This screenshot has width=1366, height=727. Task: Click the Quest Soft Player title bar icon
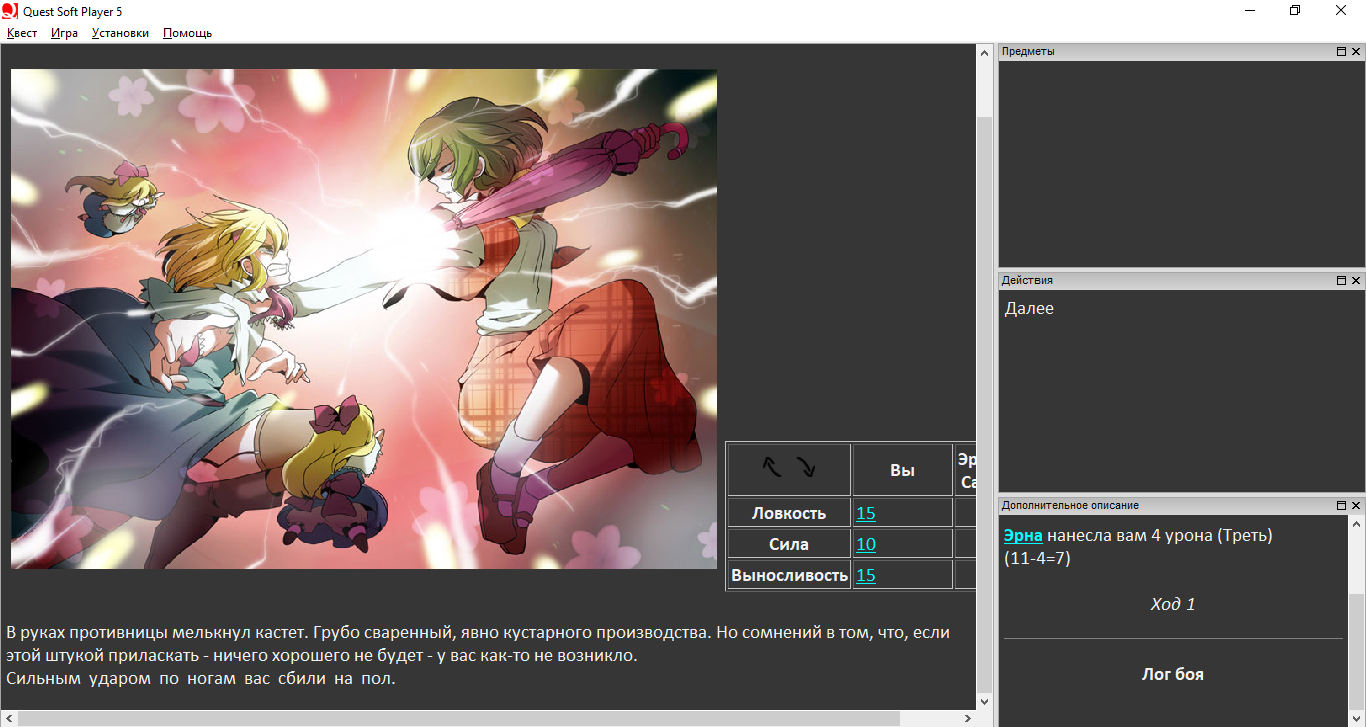point(10,10)
